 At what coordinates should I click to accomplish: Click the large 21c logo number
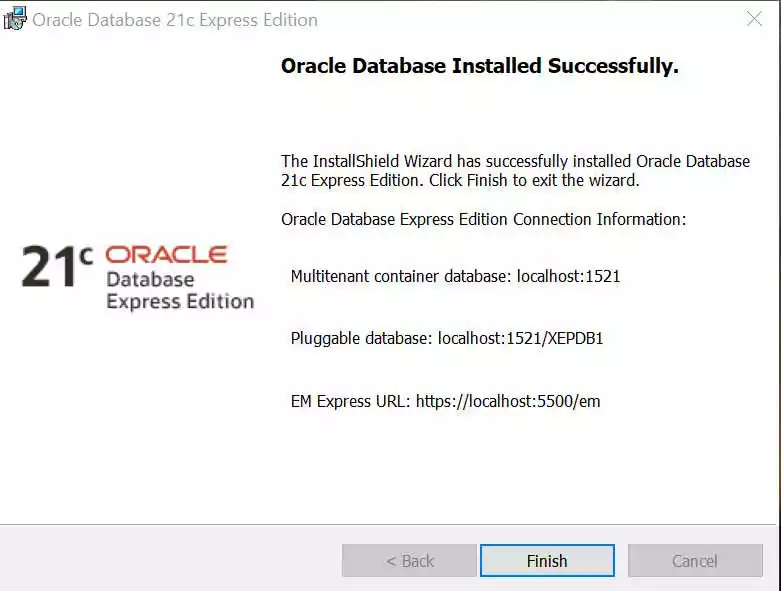pyautogui.click(x=48, y=269)
